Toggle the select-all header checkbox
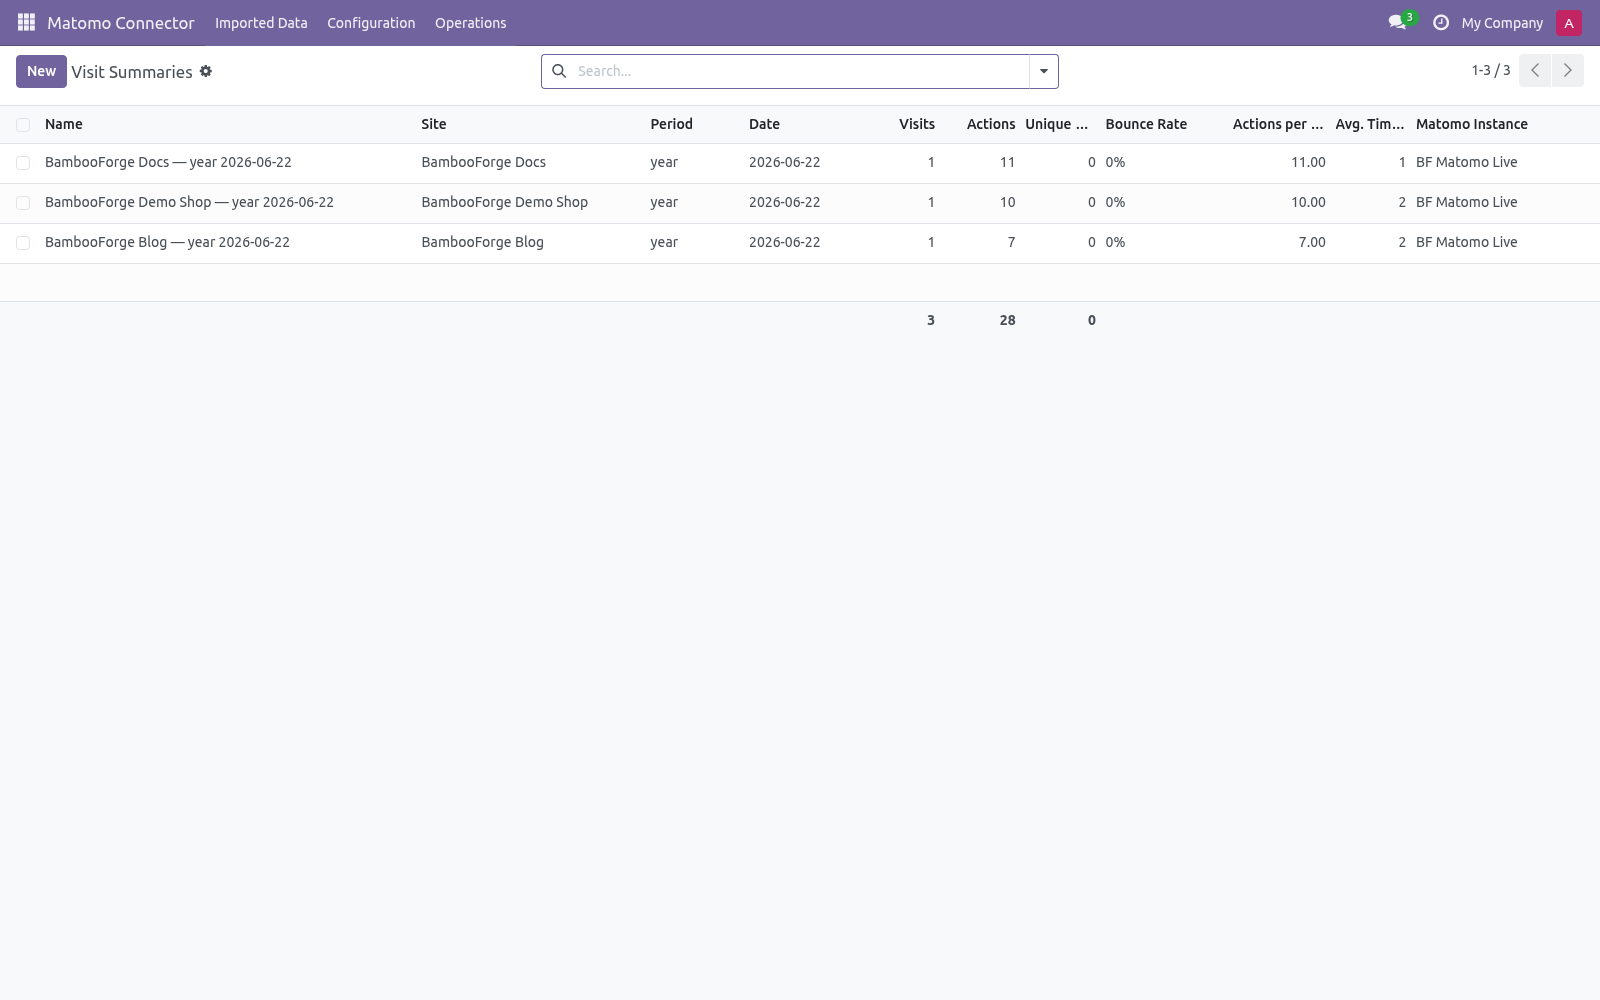This screenshot has width=1600, height=1000. pyautogui.click(x=23, y=124)
